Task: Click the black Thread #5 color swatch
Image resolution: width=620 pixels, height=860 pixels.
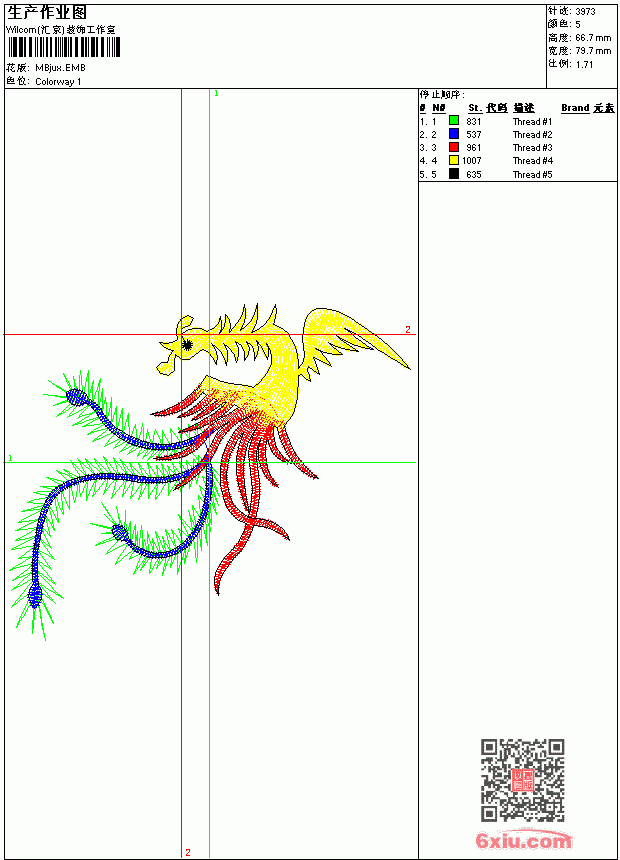Action: click(x=454, y=173)
